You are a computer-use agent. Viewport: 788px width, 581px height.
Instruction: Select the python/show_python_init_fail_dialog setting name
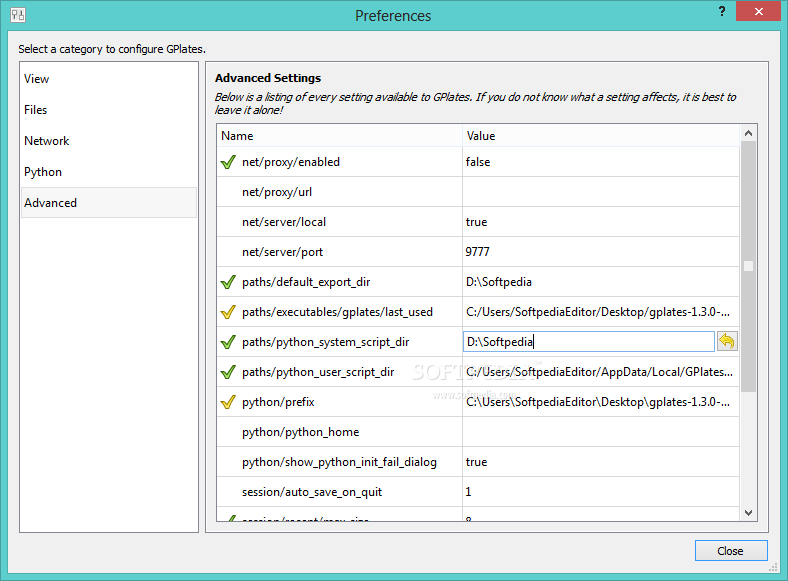tap(339, 462)
